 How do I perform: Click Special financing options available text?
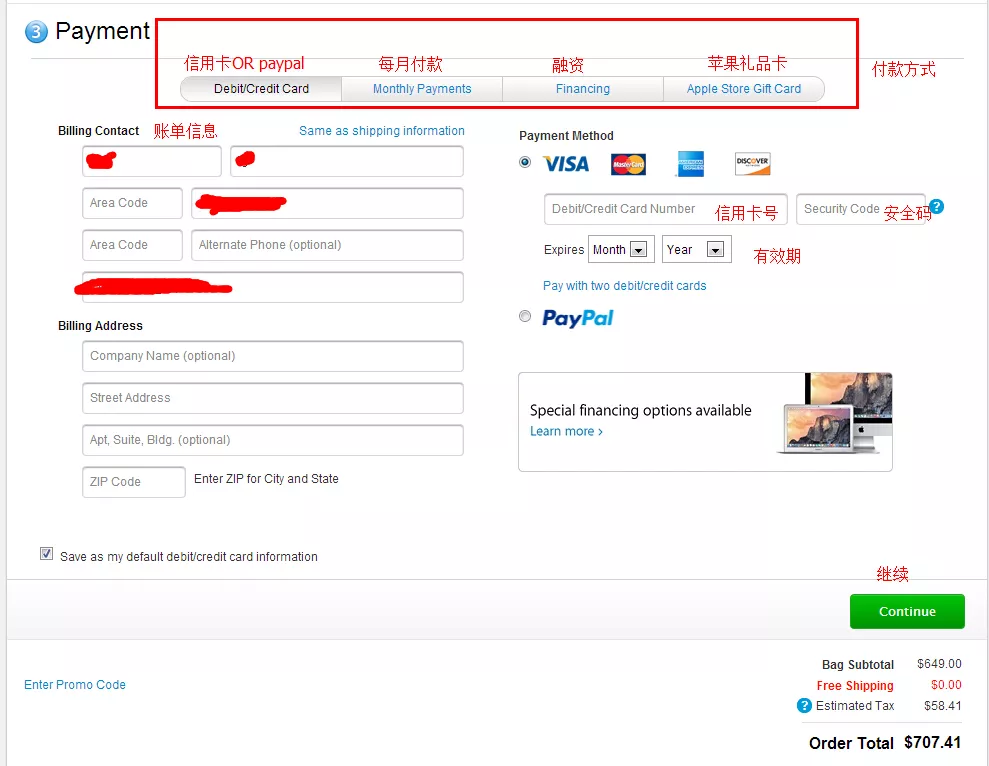640,410
